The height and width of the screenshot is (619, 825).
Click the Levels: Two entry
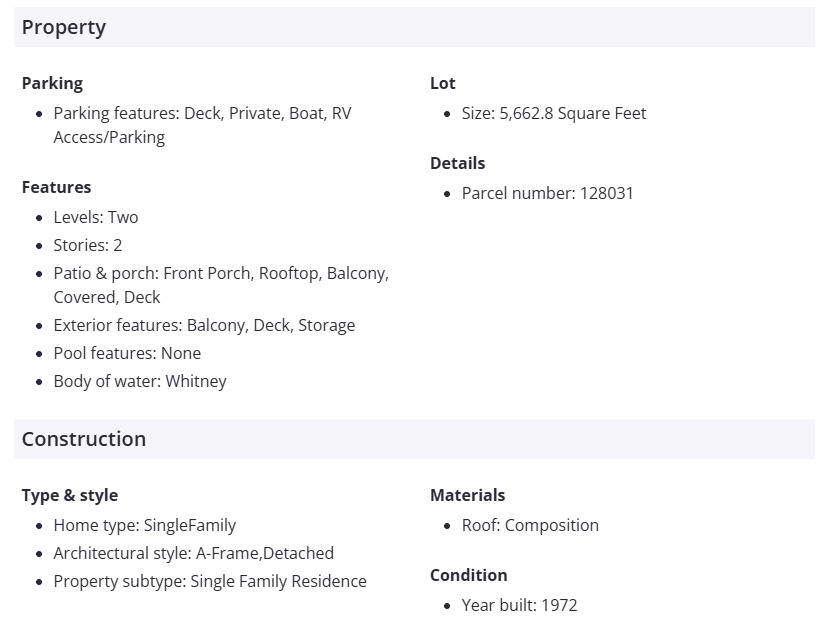coord(96,217)
